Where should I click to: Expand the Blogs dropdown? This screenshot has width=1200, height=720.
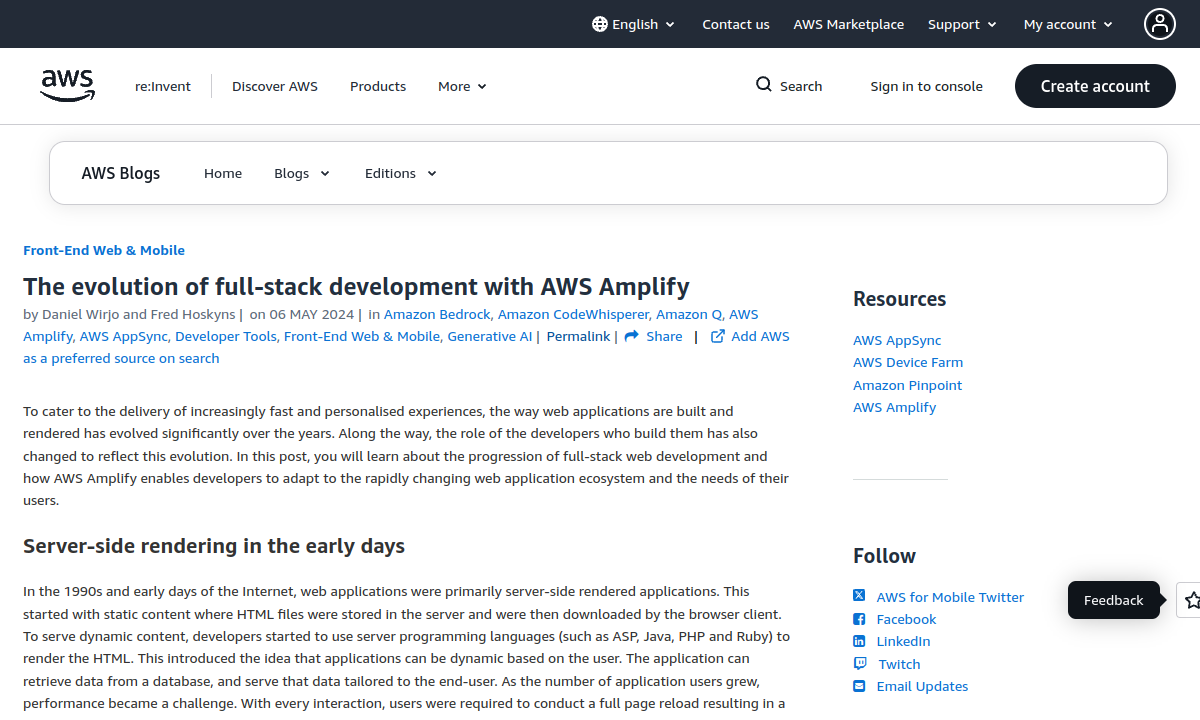(302, 173)
